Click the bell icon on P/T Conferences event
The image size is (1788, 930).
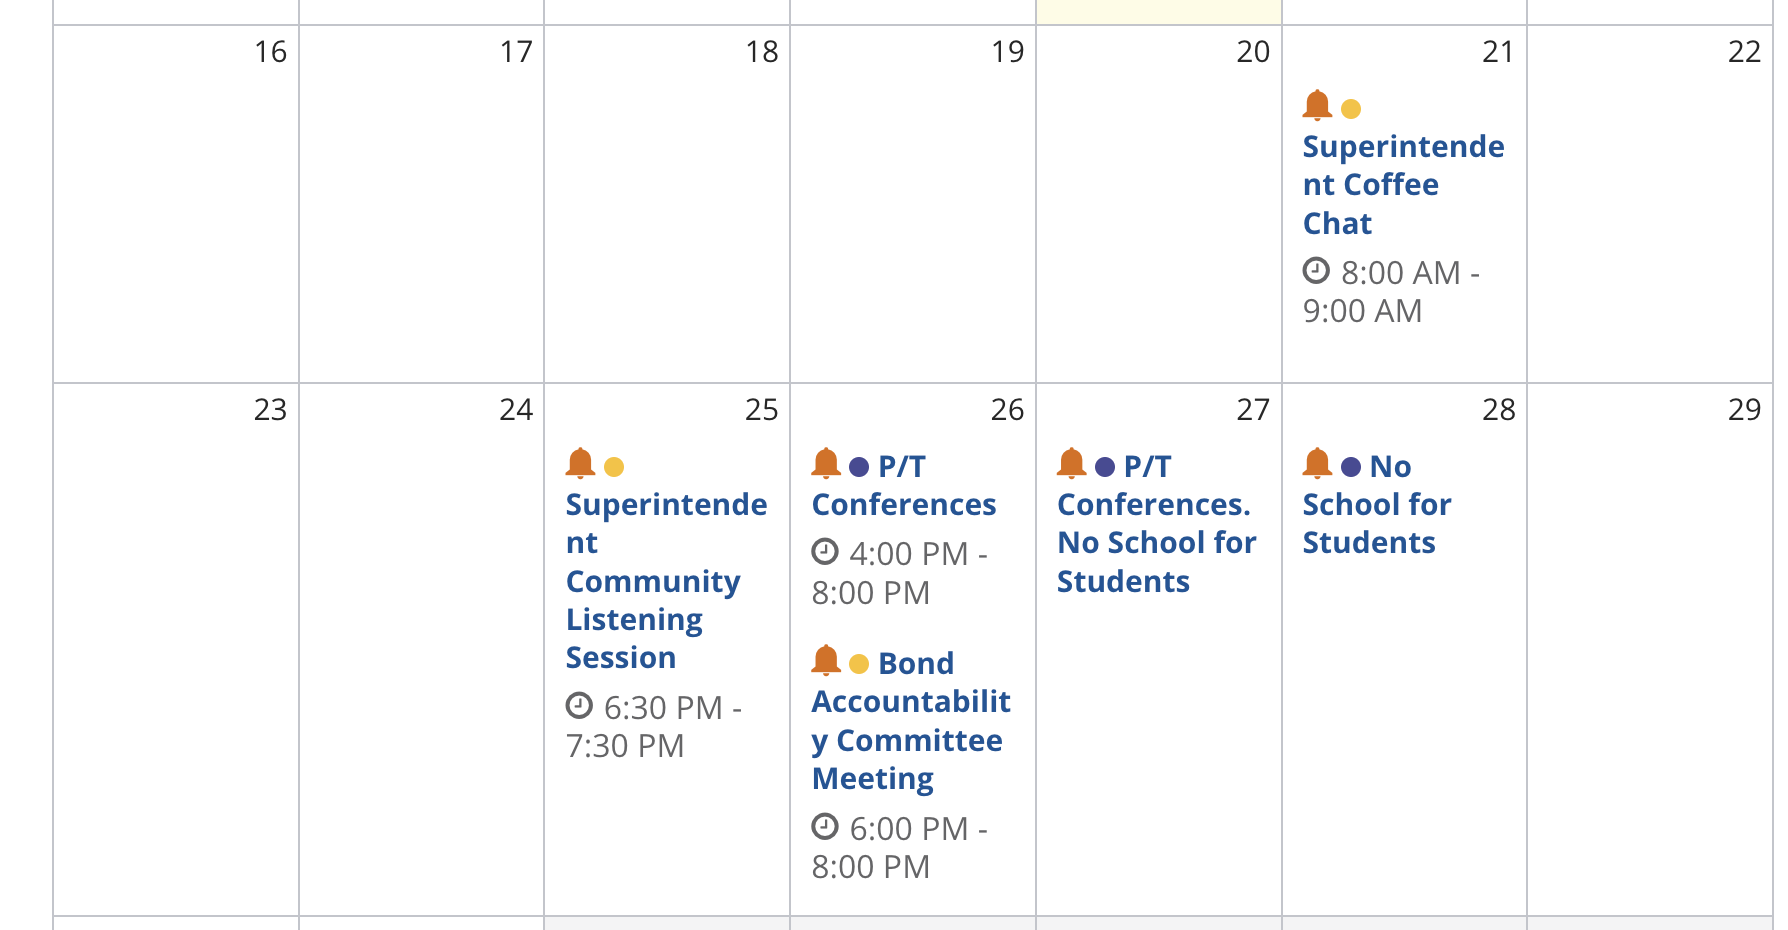point(827,464)
